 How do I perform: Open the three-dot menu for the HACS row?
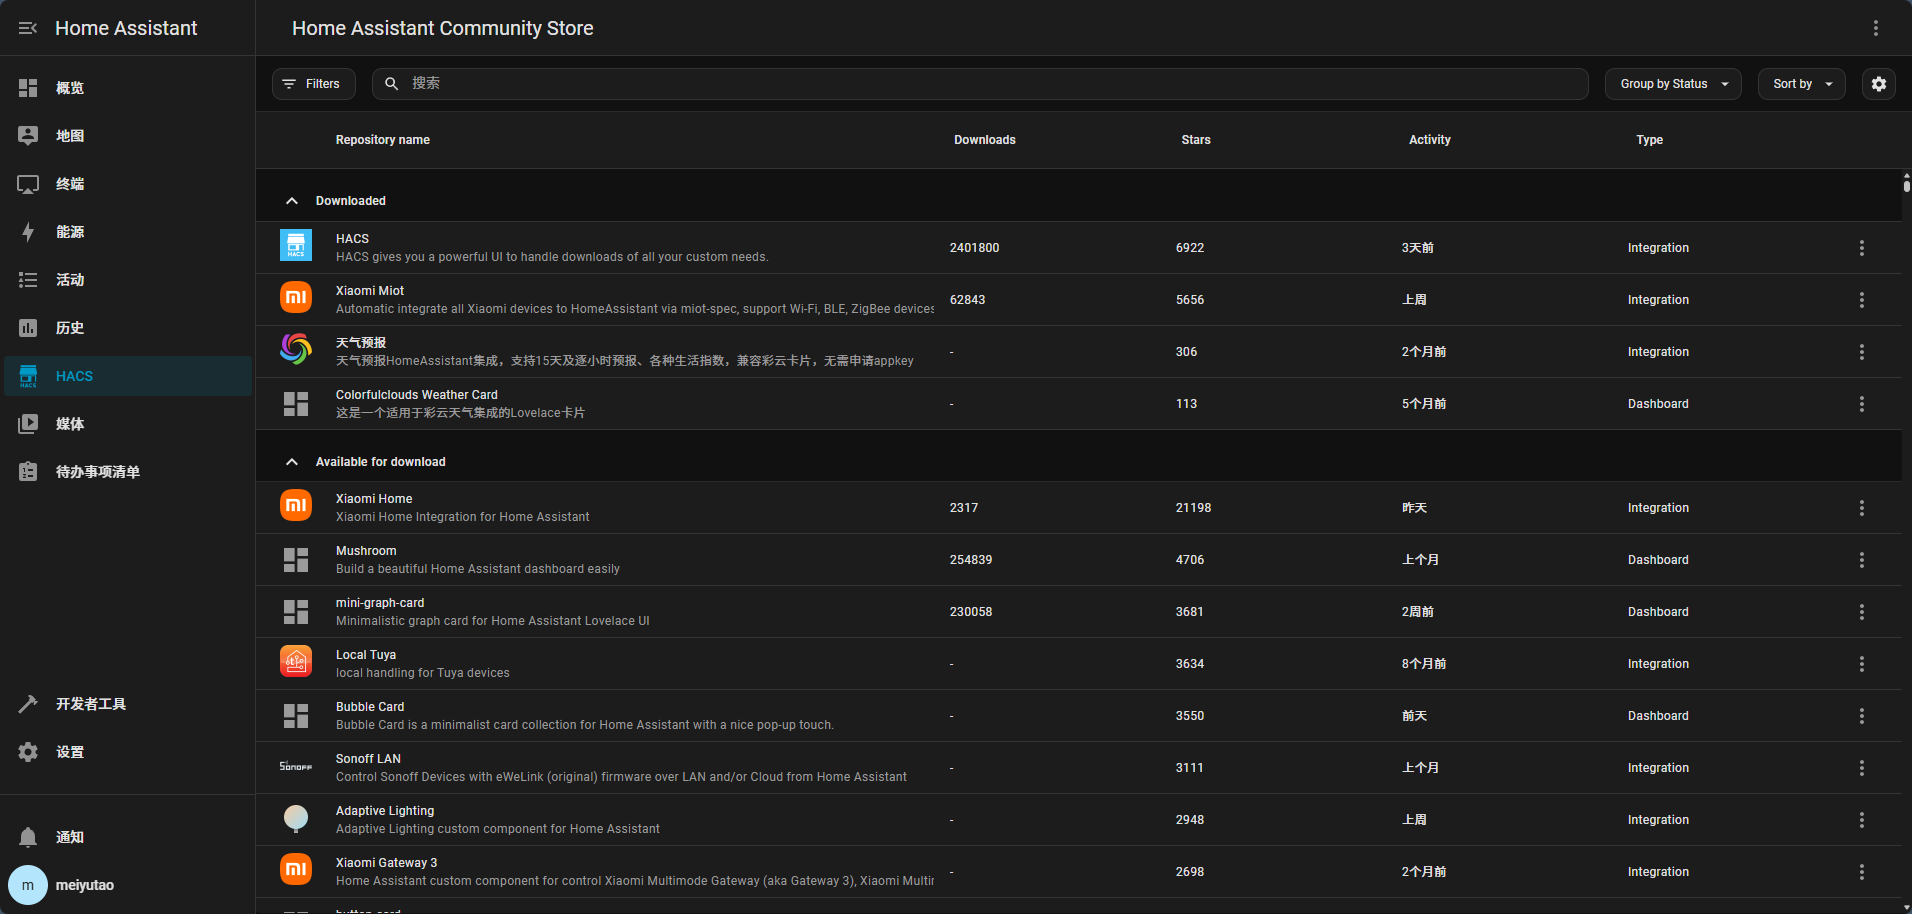1861,248
